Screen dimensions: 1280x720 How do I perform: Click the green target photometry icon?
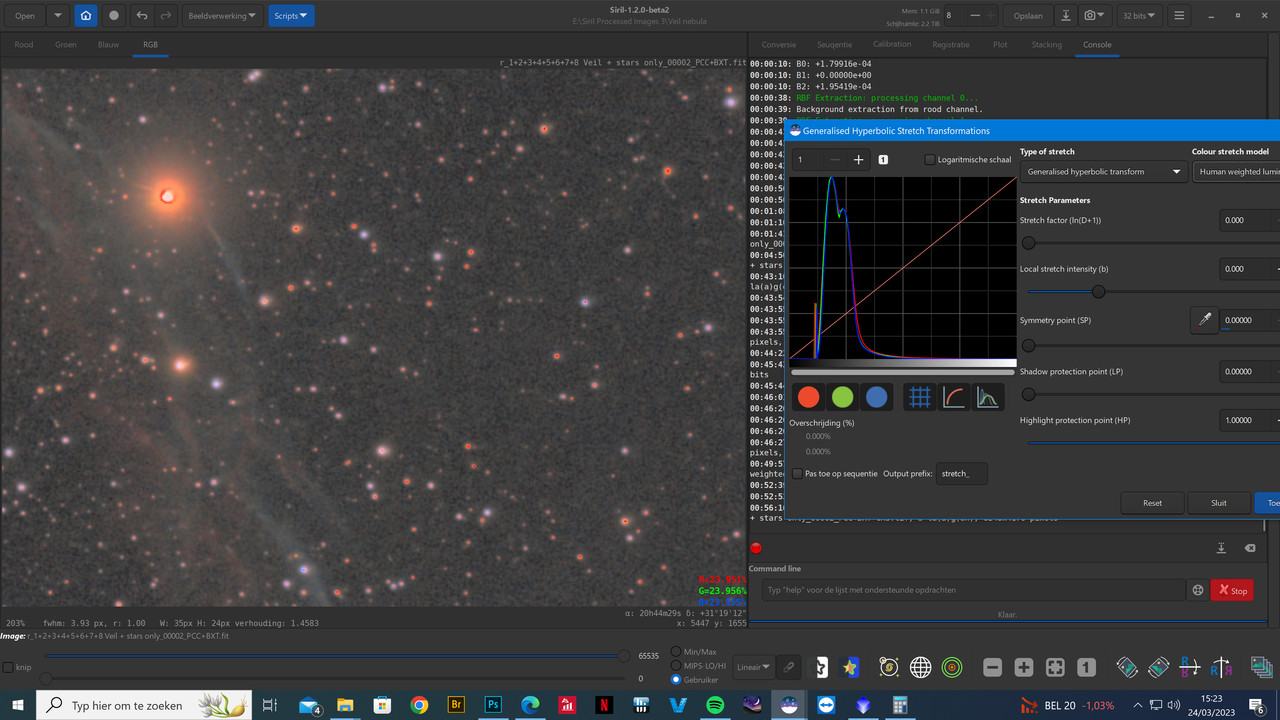pyautogui.click(x=951, y=668)
